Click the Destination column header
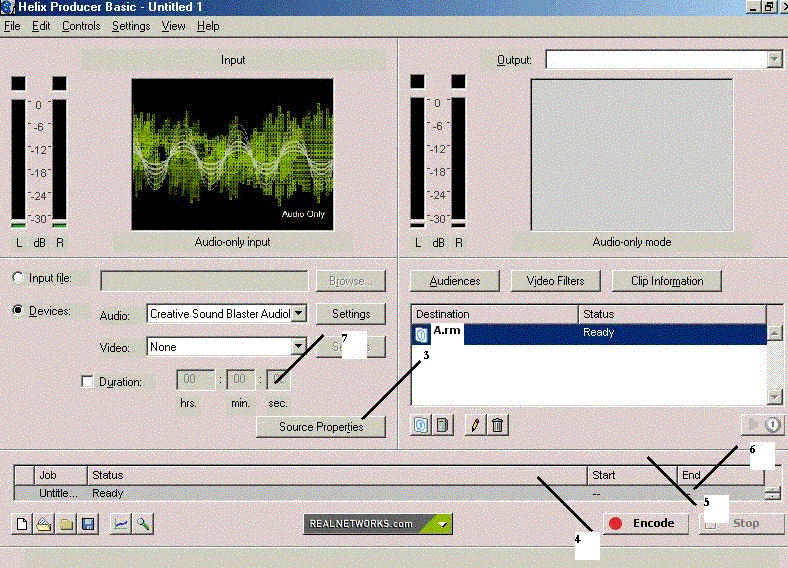788x568 pixels. point(495,314)
